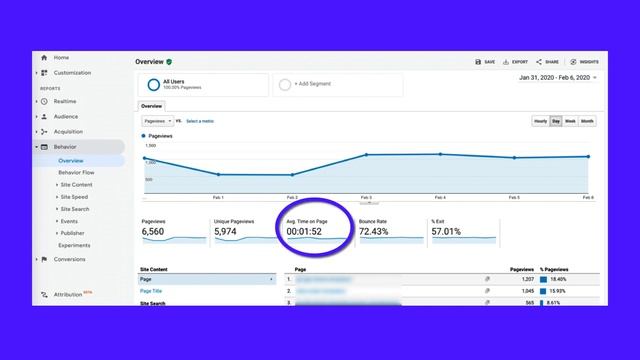
Task: Expand the Customization section
Action: 36,73
